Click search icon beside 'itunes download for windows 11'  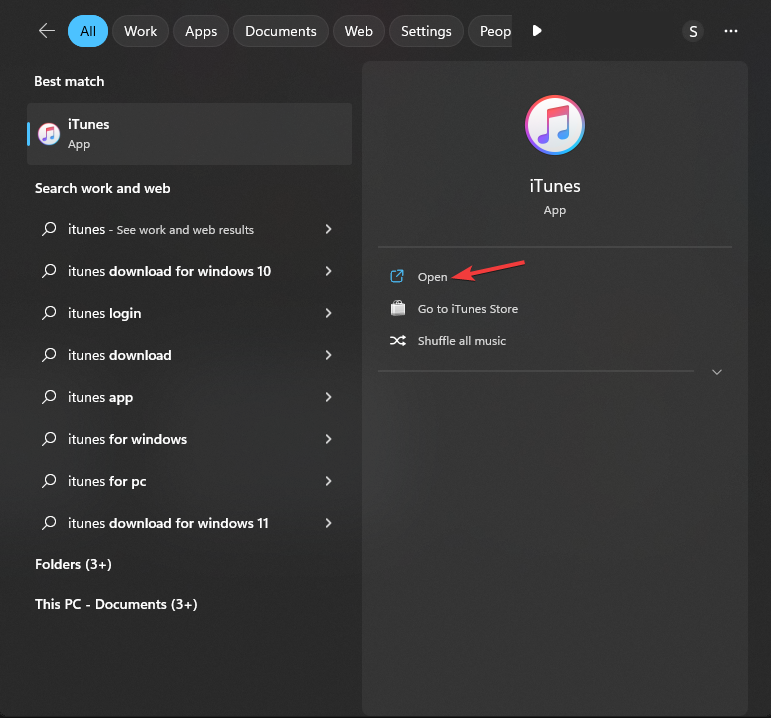click(x=49, y=523)
